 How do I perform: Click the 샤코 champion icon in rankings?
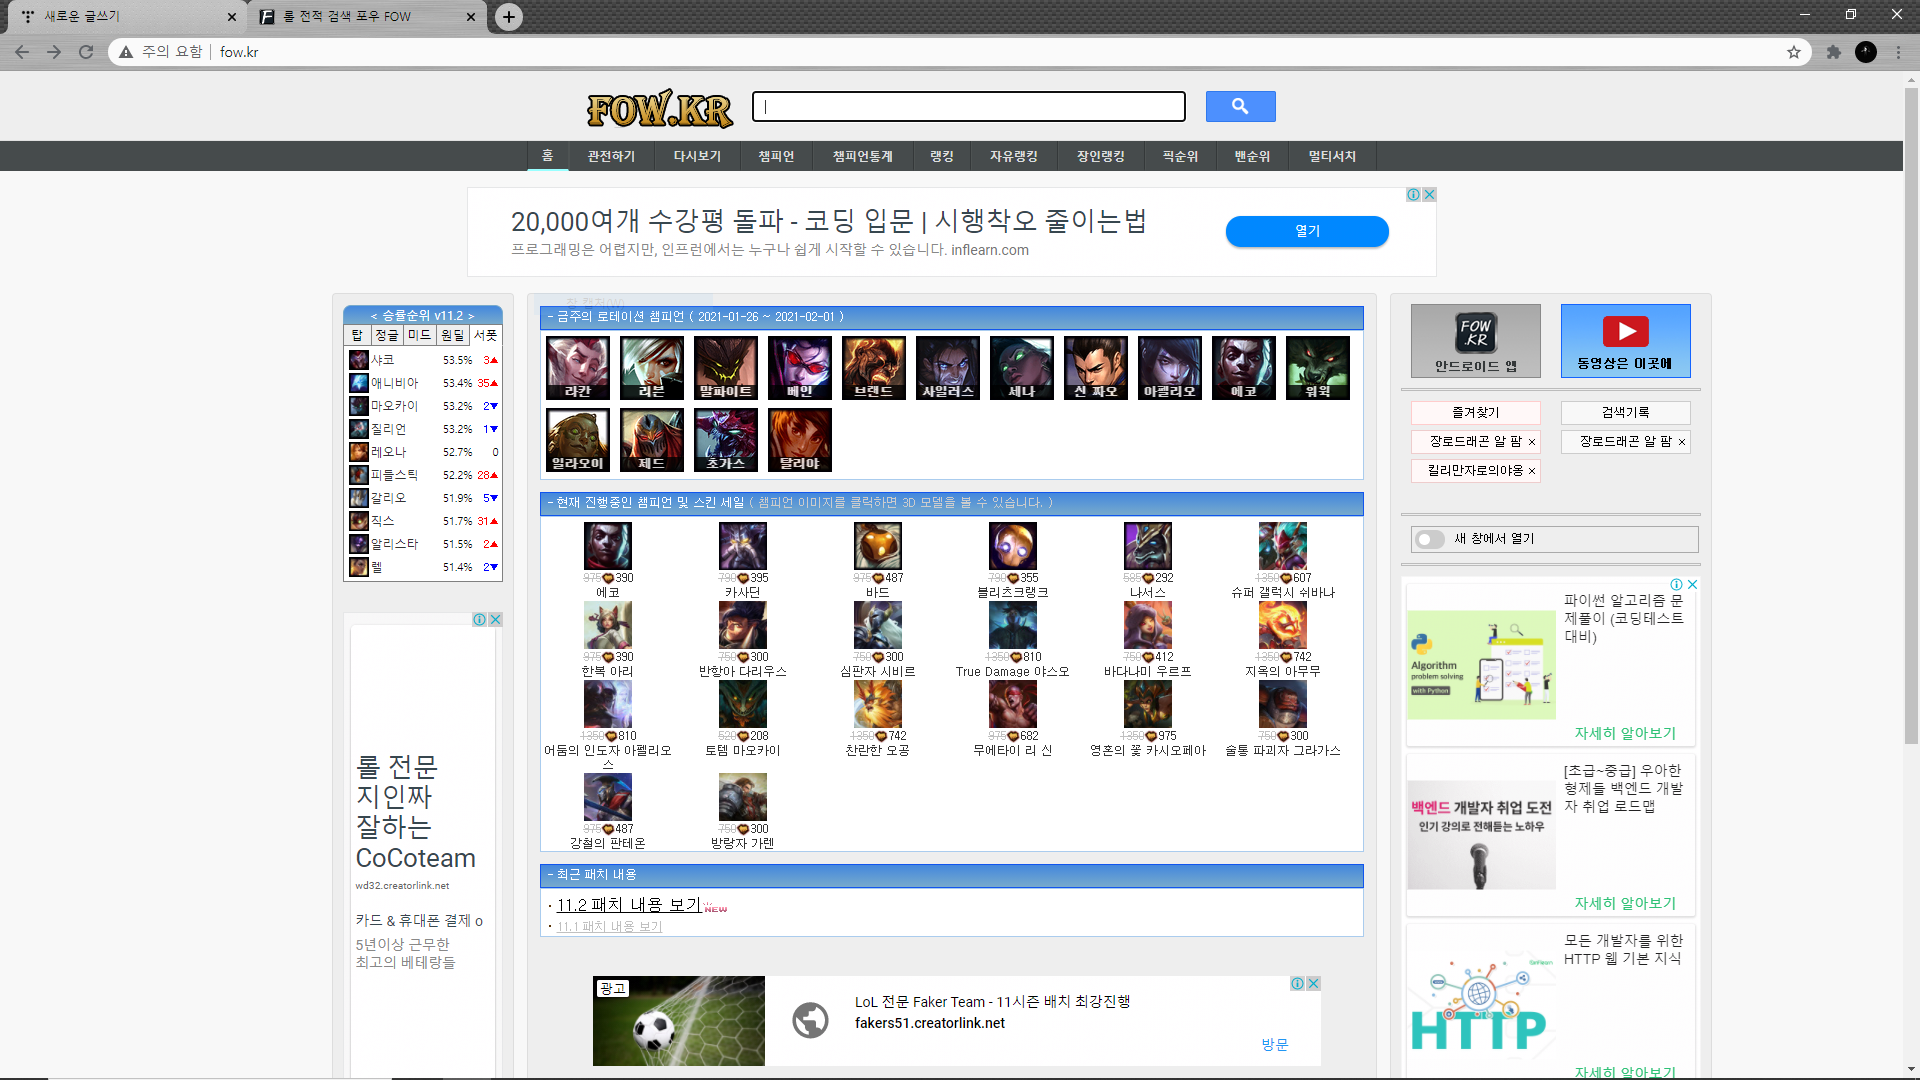358,360
